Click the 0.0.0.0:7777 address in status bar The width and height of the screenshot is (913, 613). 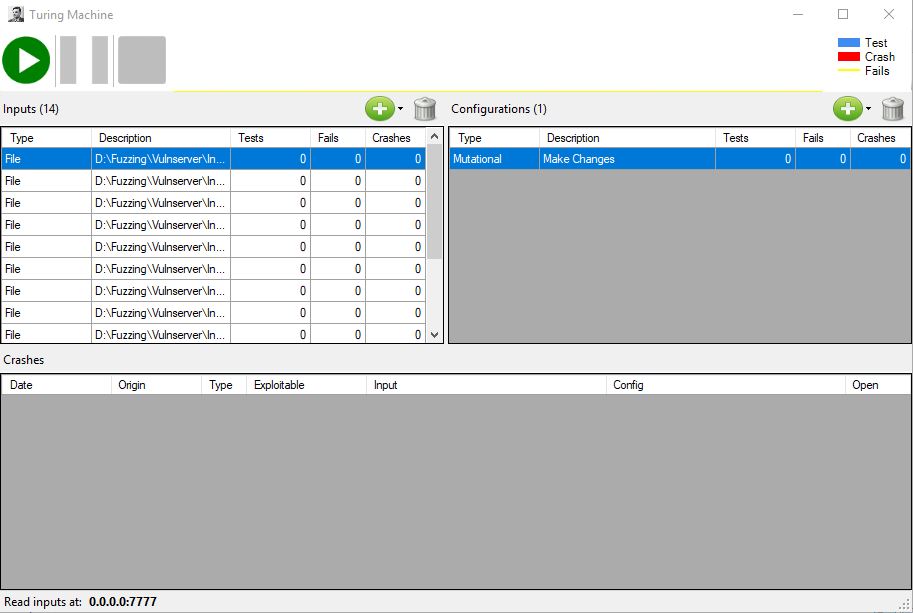[123, 602]
